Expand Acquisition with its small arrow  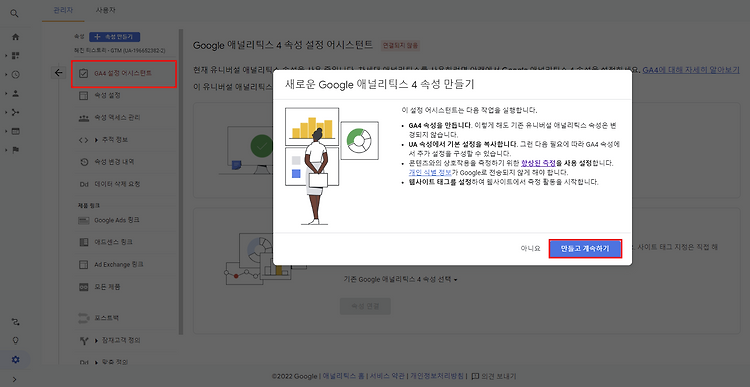(6, 112)
